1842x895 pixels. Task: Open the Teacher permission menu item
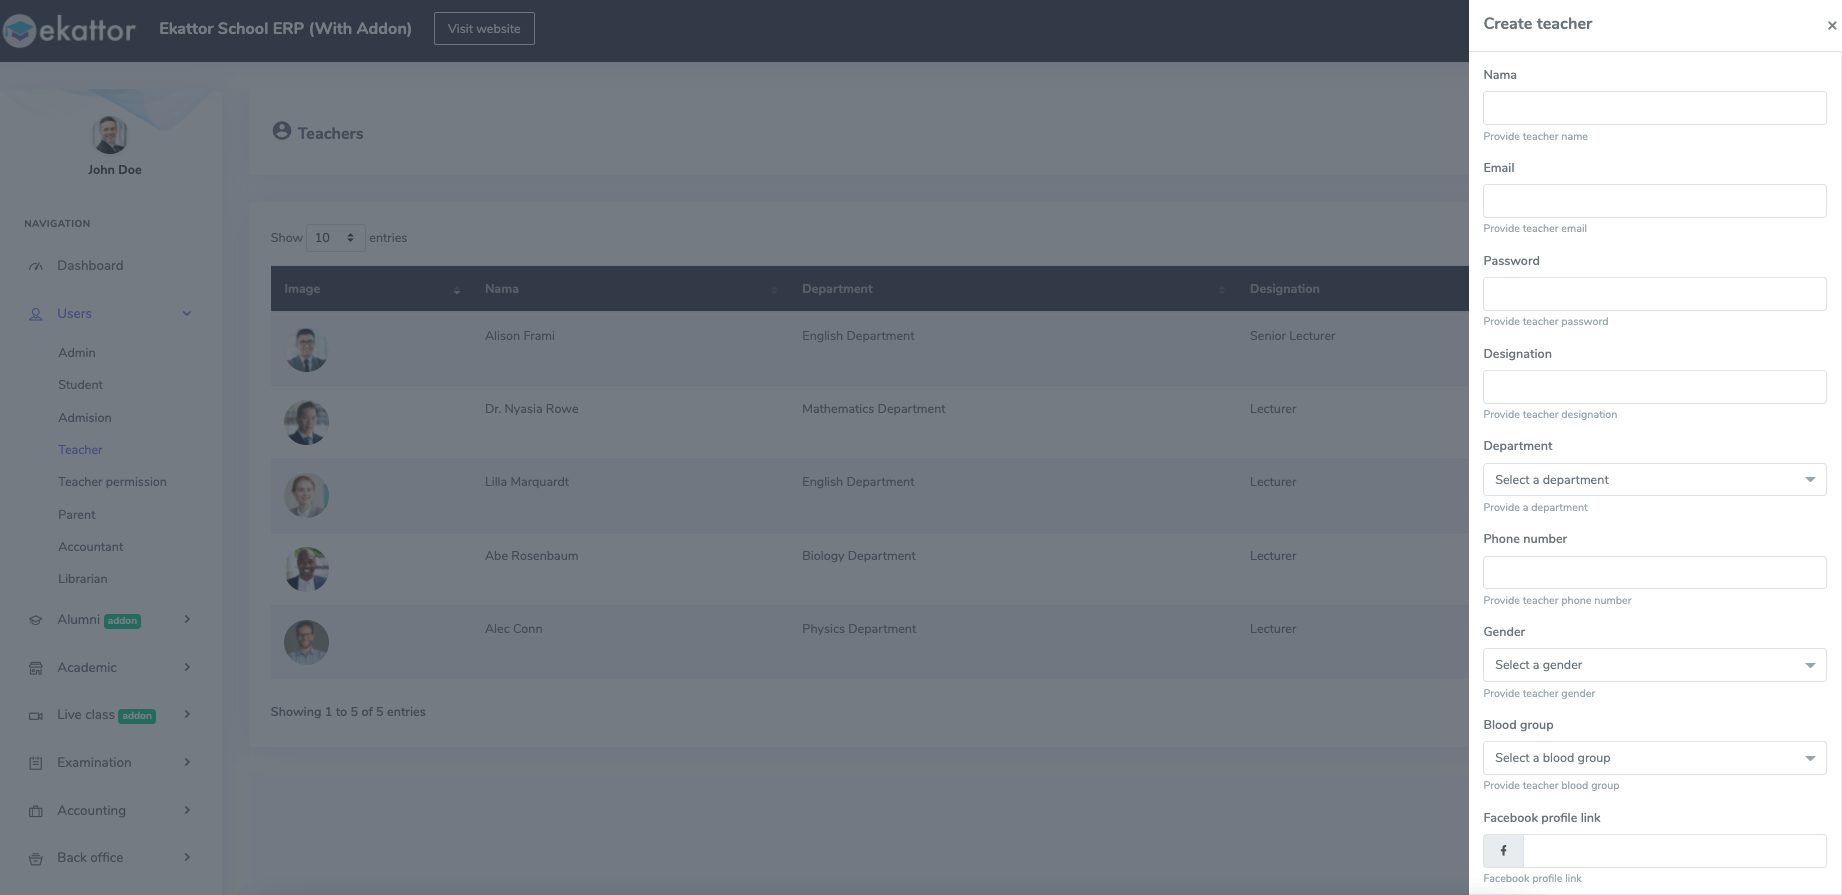click(x=112, y=482)
